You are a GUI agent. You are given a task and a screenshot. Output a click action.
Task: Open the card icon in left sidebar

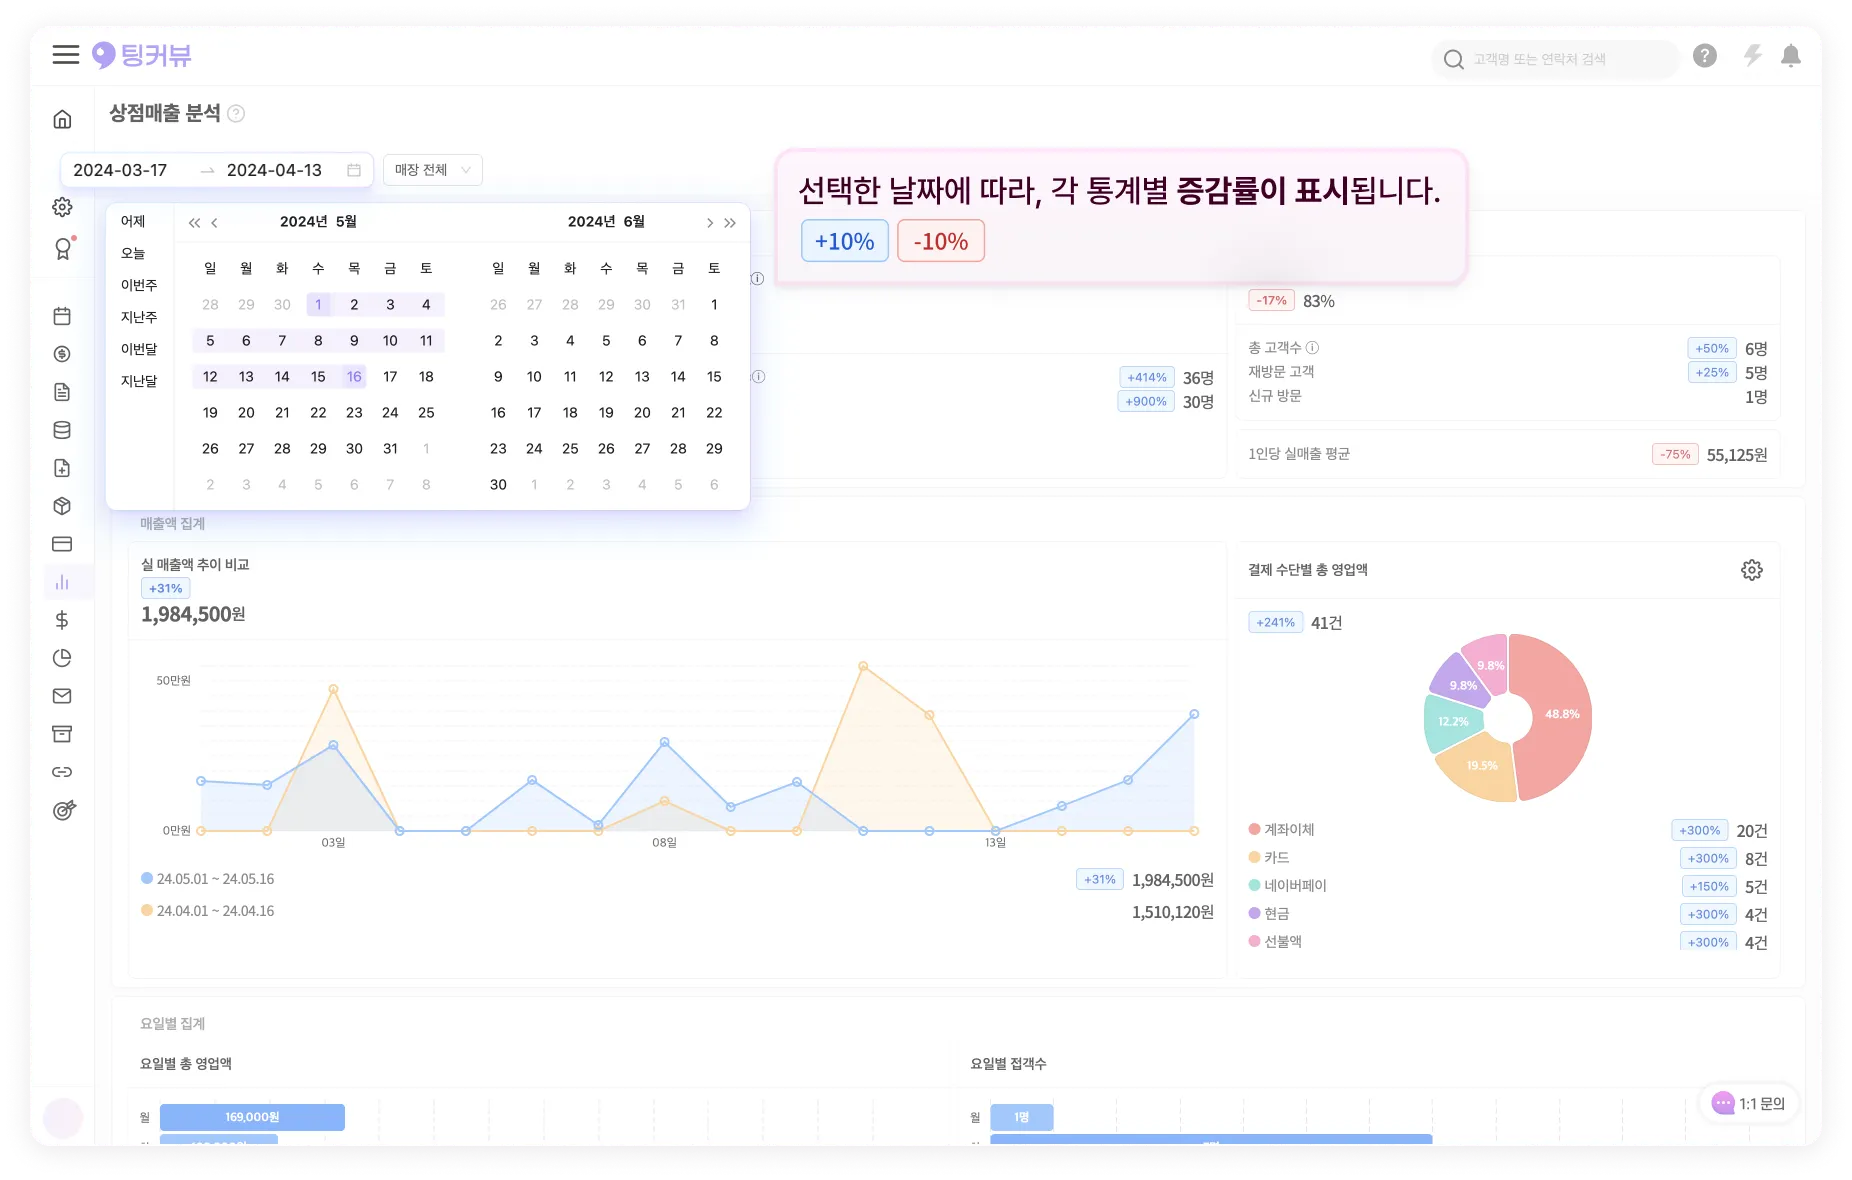62,544
